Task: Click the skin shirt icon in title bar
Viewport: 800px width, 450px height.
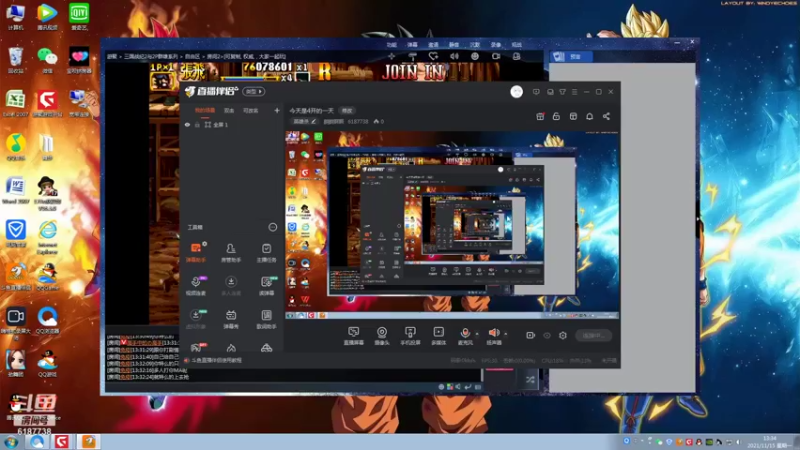Action: pyautogui.click(x=562, y=92)
